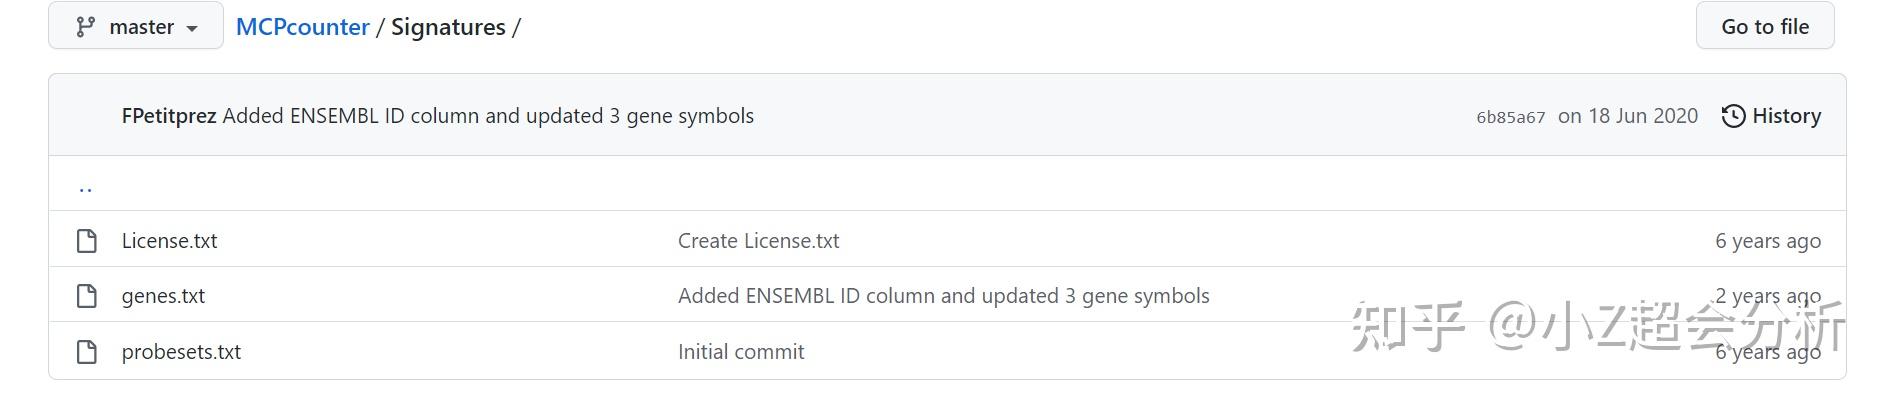Click the probesets.txt file icon
The width and height of the screenshot is (1895, 403).
[x=87, y=352]
